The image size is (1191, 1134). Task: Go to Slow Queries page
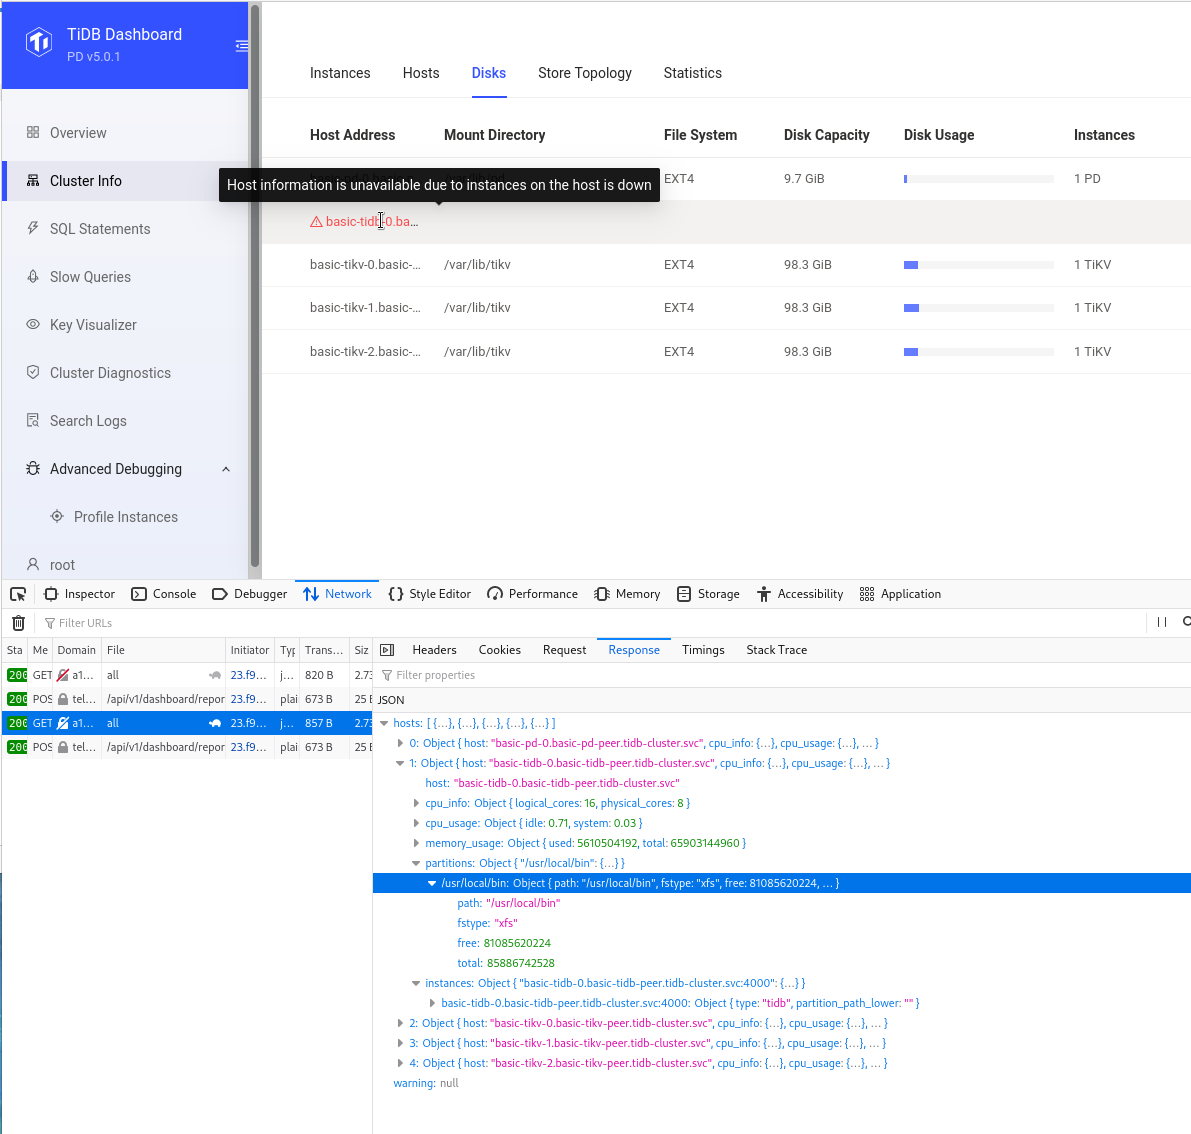pos(90,276)
